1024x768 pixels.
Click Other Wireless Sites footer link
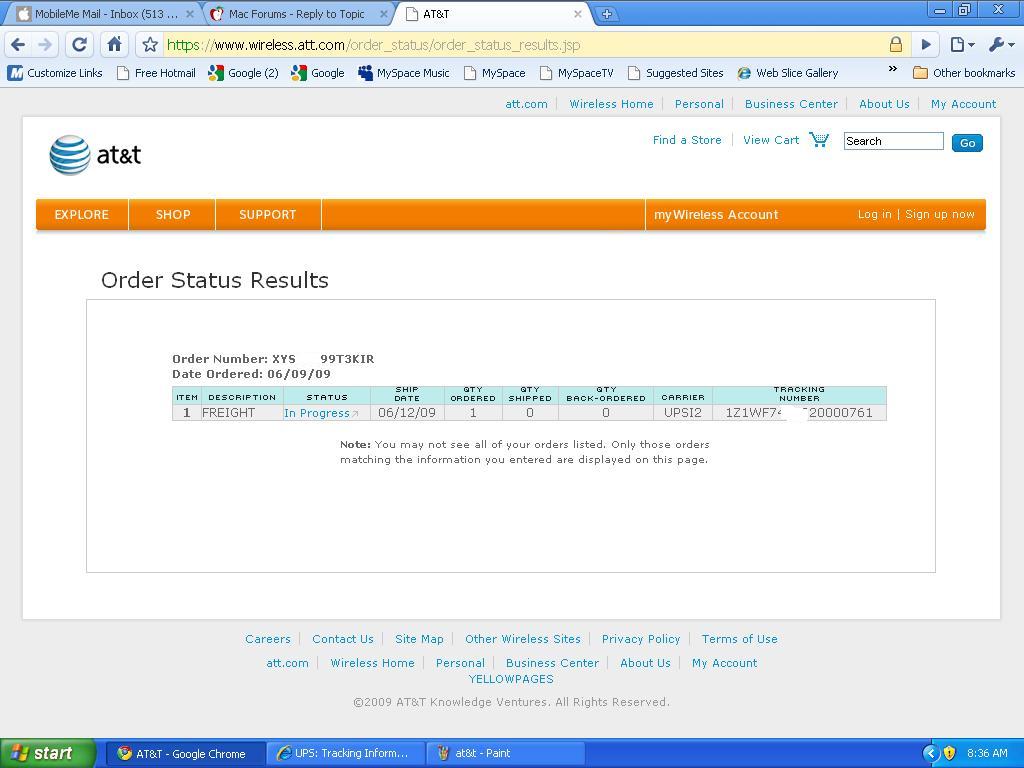tap(522, 639)
